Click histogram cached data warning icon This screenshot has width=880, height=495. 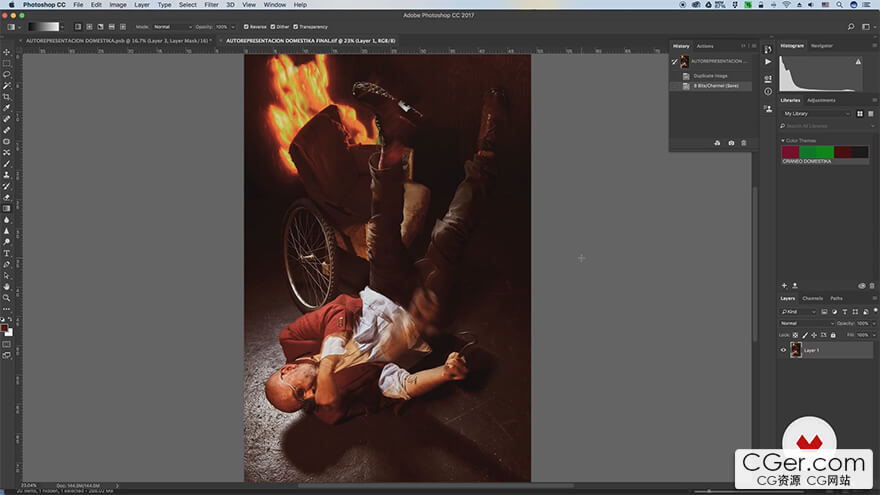857,62
